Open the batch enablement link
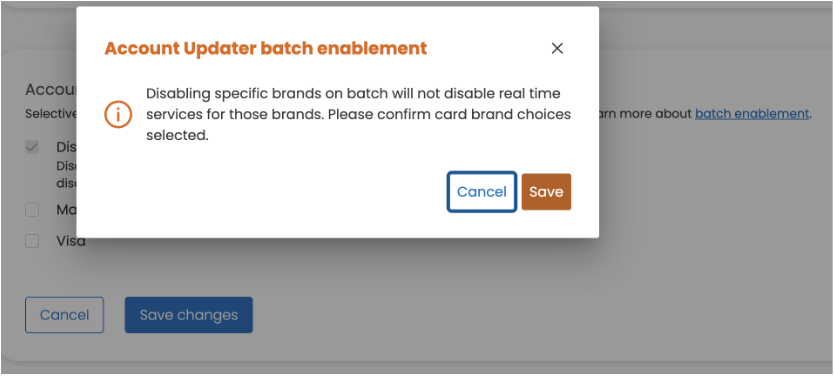834x376 pixels. [752, 113]
